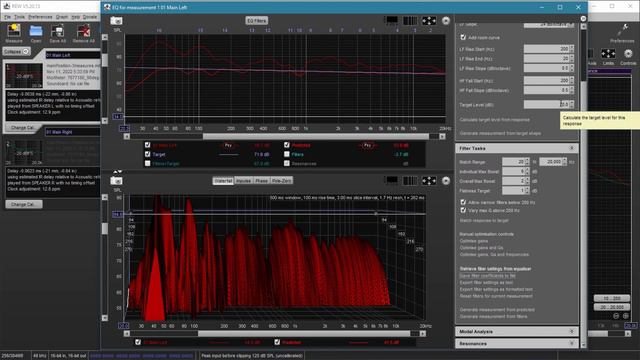Enable Filters trace checkbox
Viewport: 640px width, 360px height.
tap(287, 154)
